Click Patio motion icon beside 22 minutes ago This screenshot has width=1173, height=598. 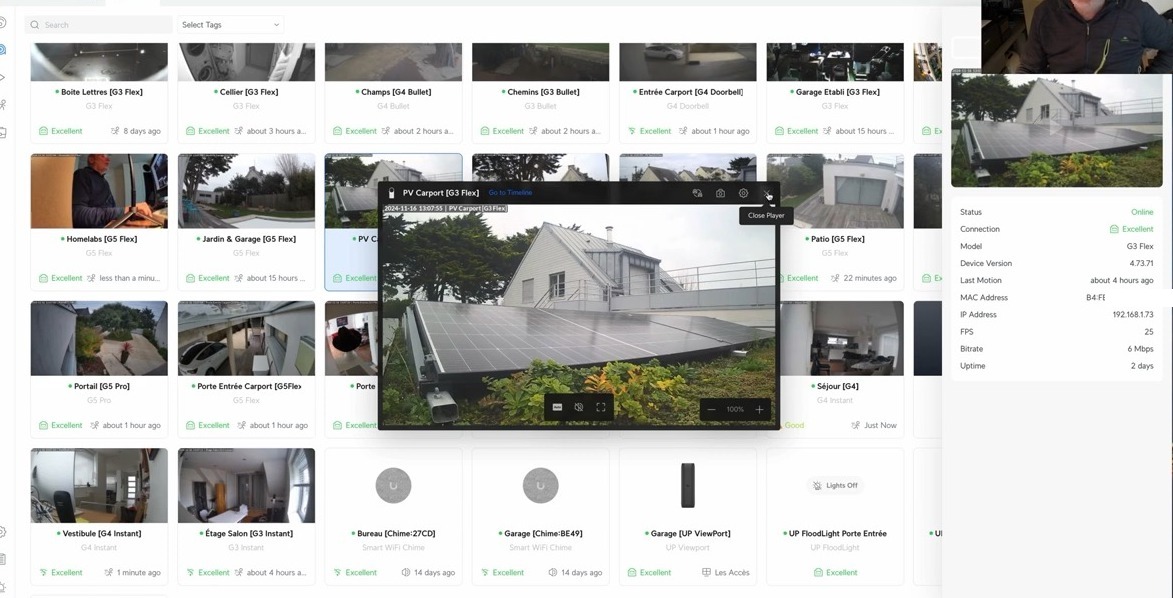835,278
